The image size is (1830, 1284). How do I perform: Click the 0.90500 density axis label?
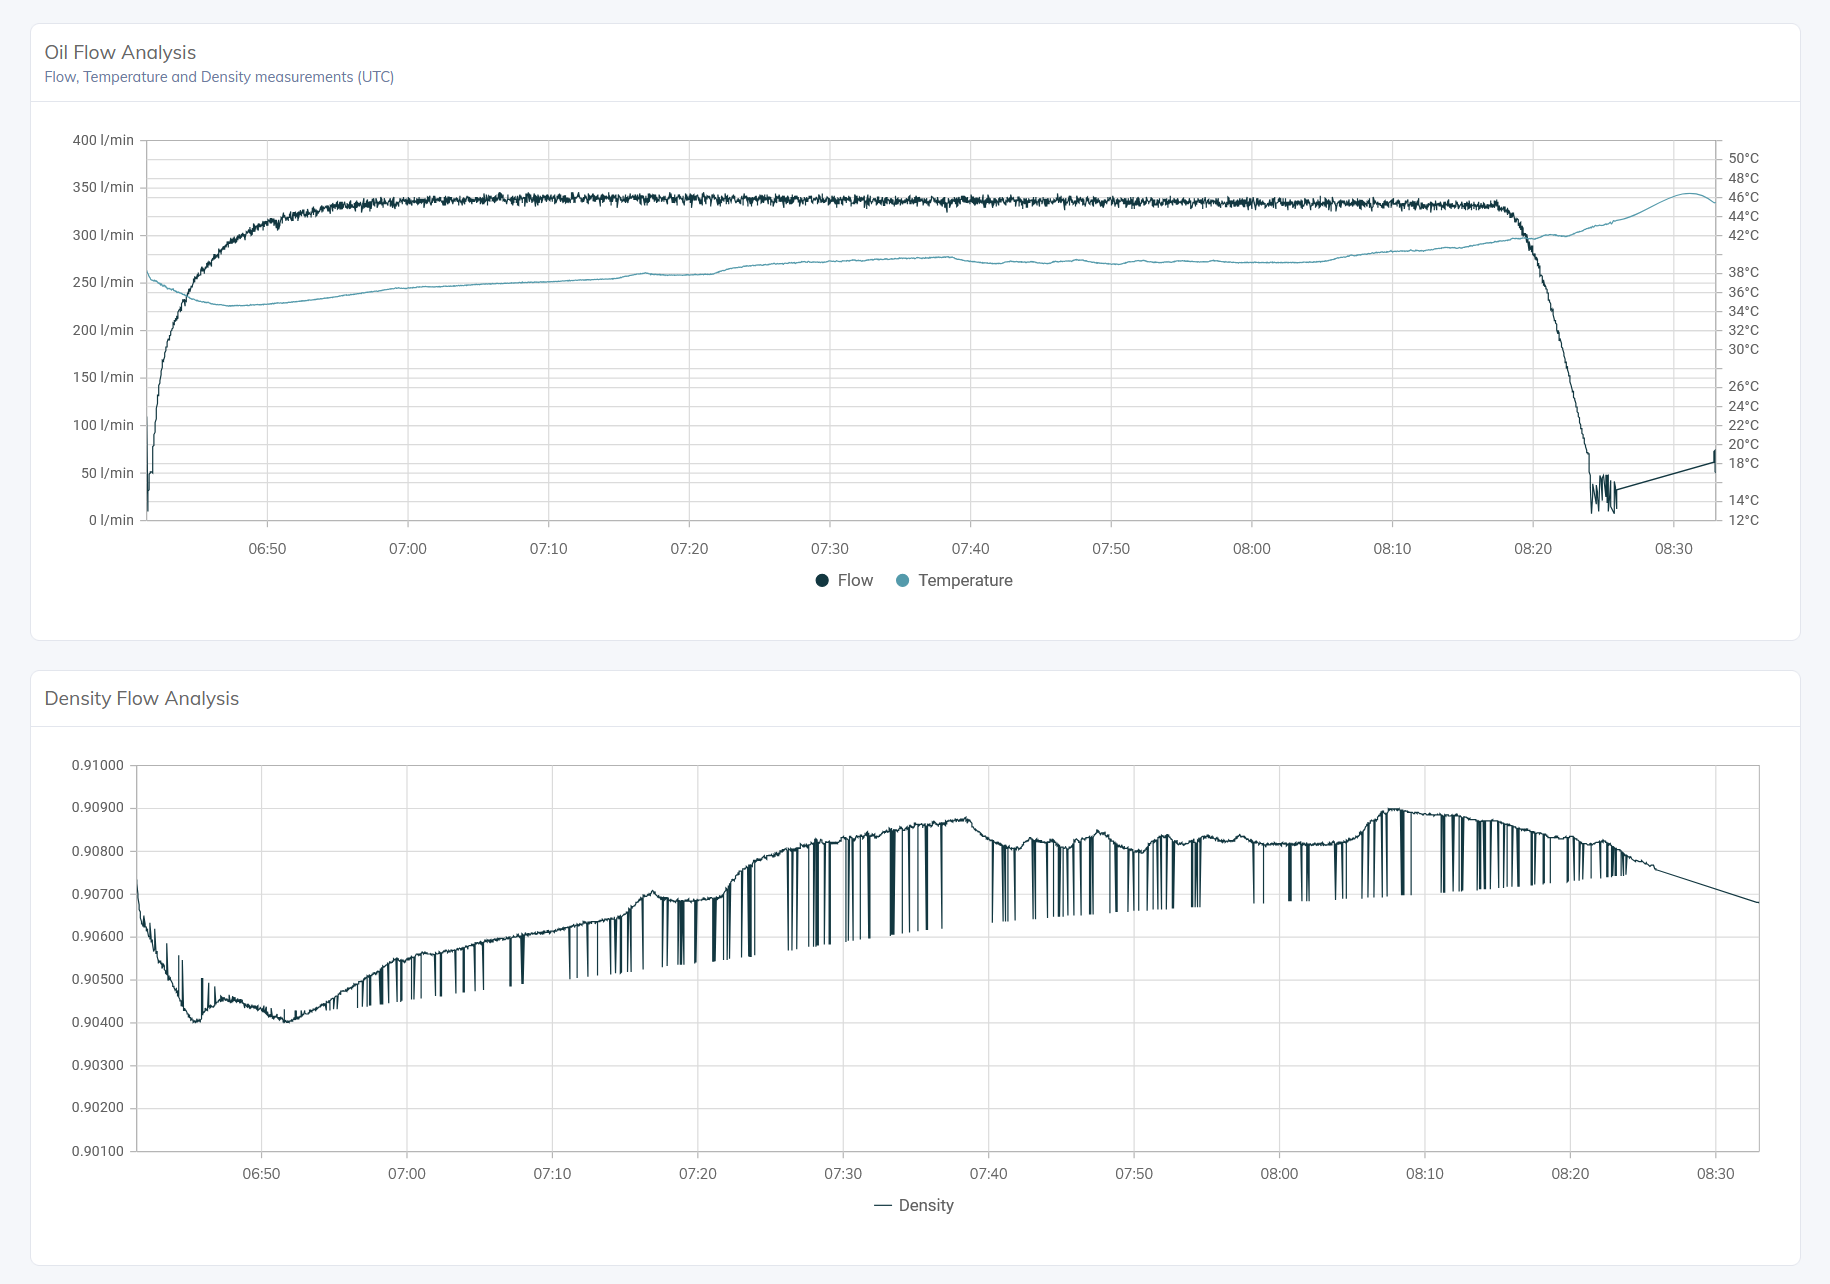pos(98,979)
